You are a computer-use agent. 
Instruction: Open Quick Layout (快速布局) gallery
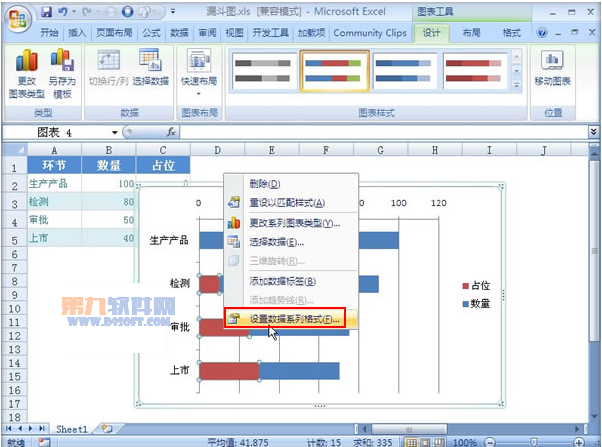[x=198, y=73]
